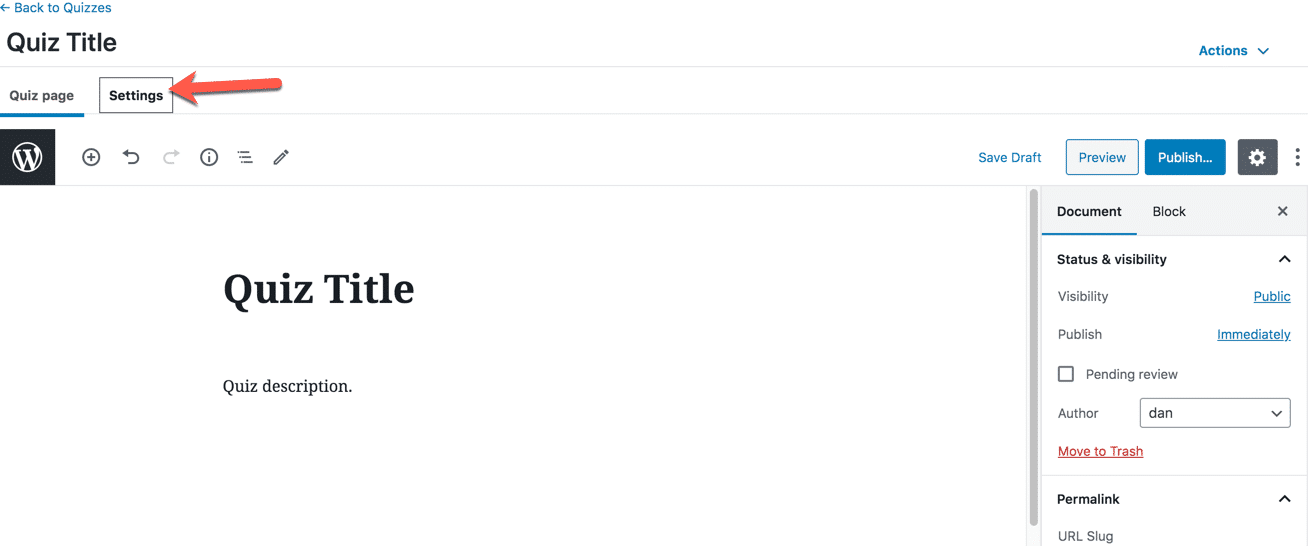This screenshot has width=1308, height=546.
Task: Undo the last editor change
Action: [x=131, y=157]
